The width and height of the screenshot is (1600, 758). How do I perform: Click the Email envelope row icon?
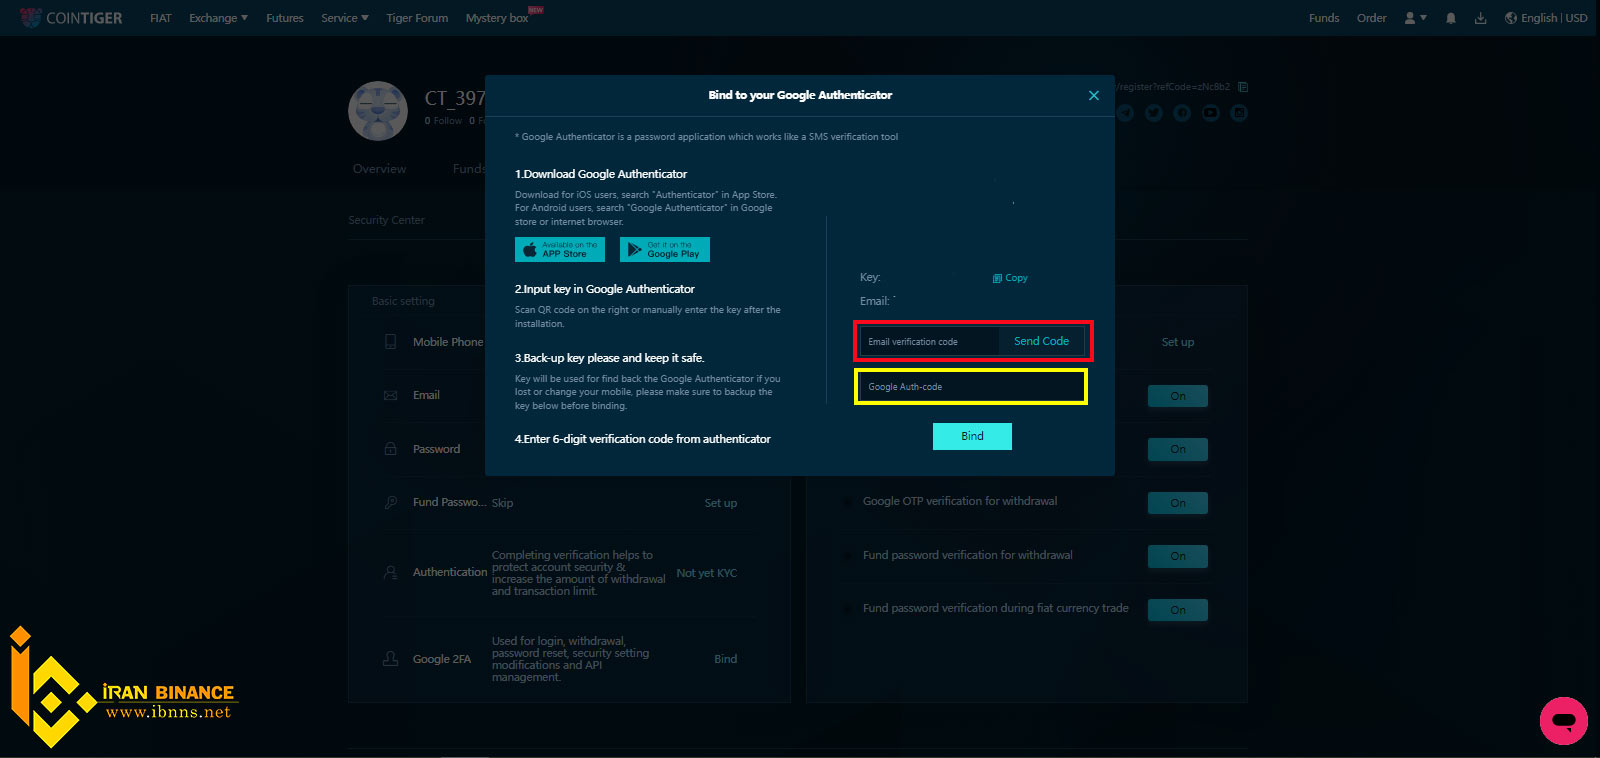(x=391, y=396)
